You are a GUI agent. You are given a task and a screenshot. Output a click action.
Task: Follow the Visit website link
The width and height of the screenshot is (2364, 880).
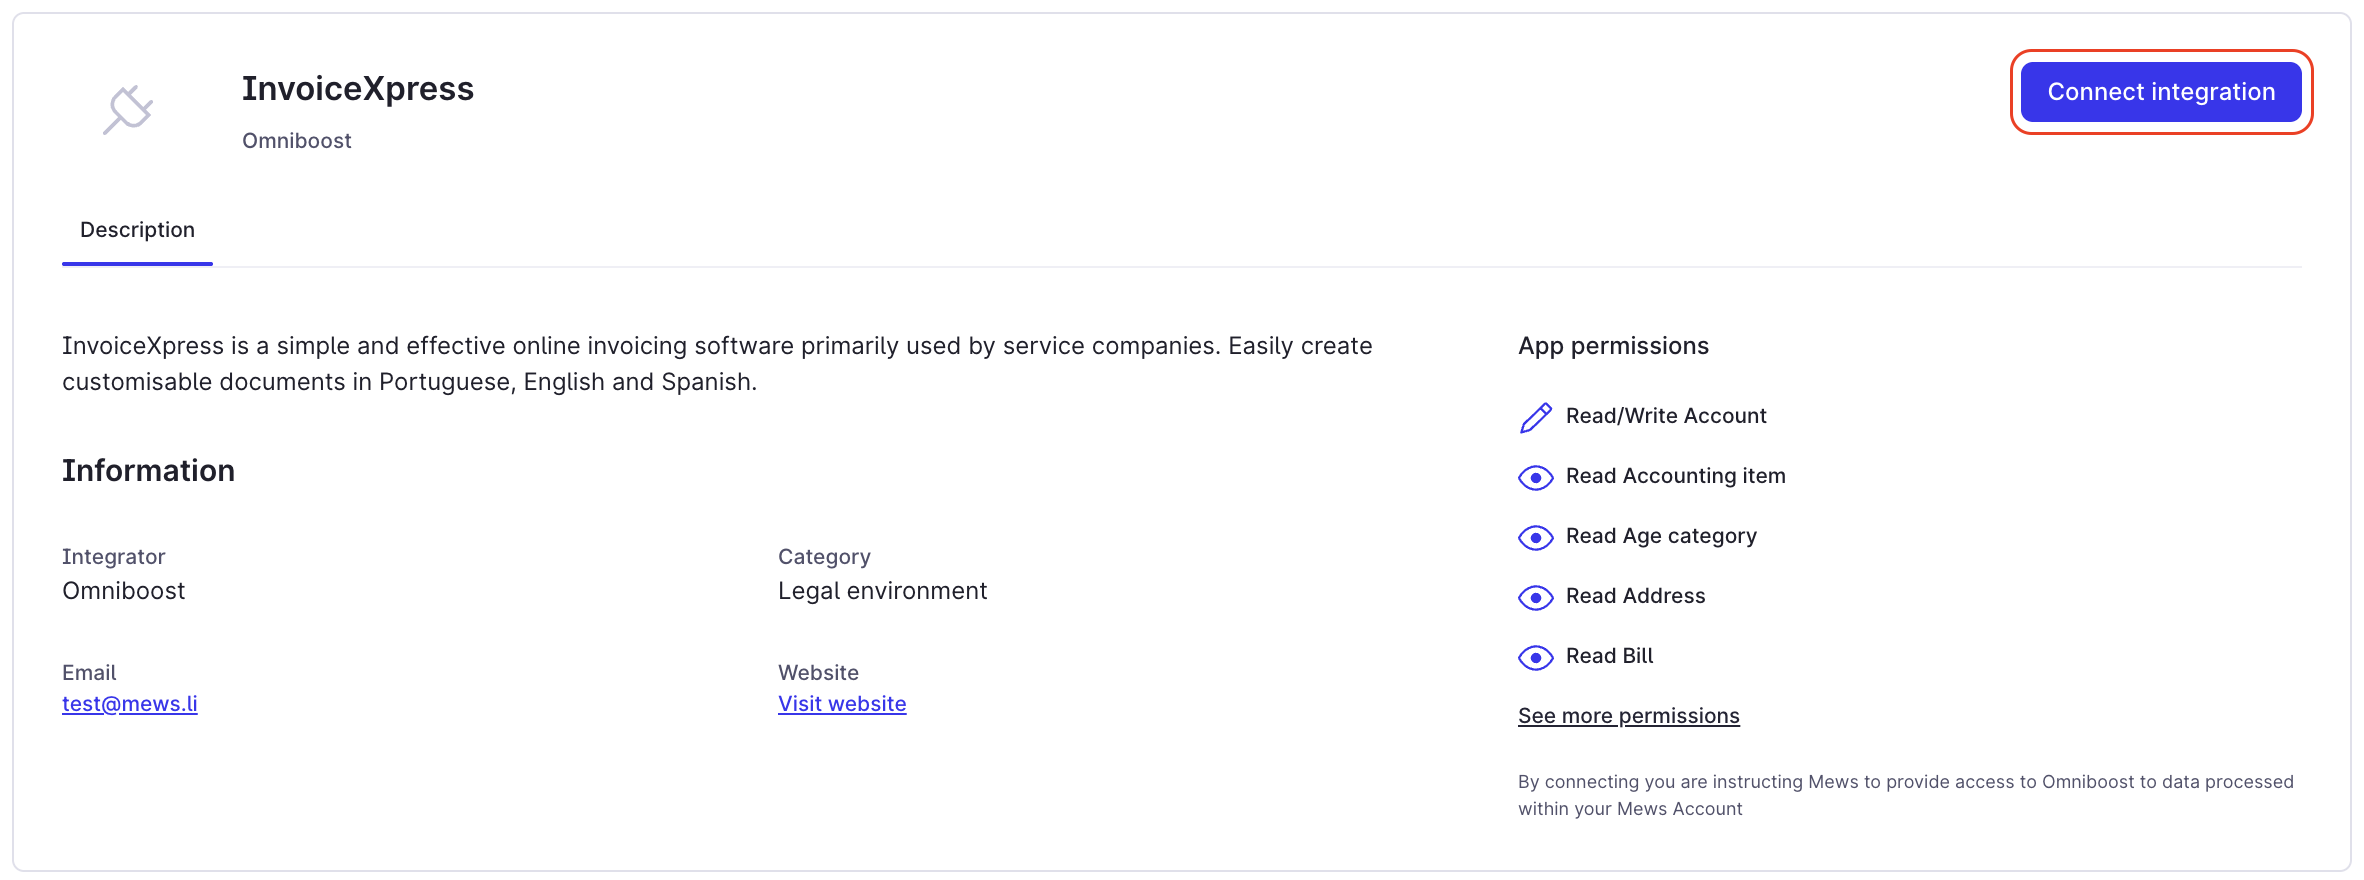pos(842,704)
